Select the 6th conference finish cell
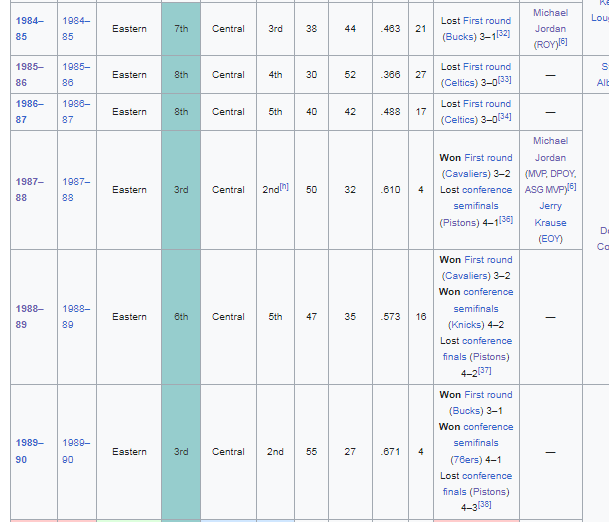The height and width of the screenshot is (522, 609). tap(181, 317)
